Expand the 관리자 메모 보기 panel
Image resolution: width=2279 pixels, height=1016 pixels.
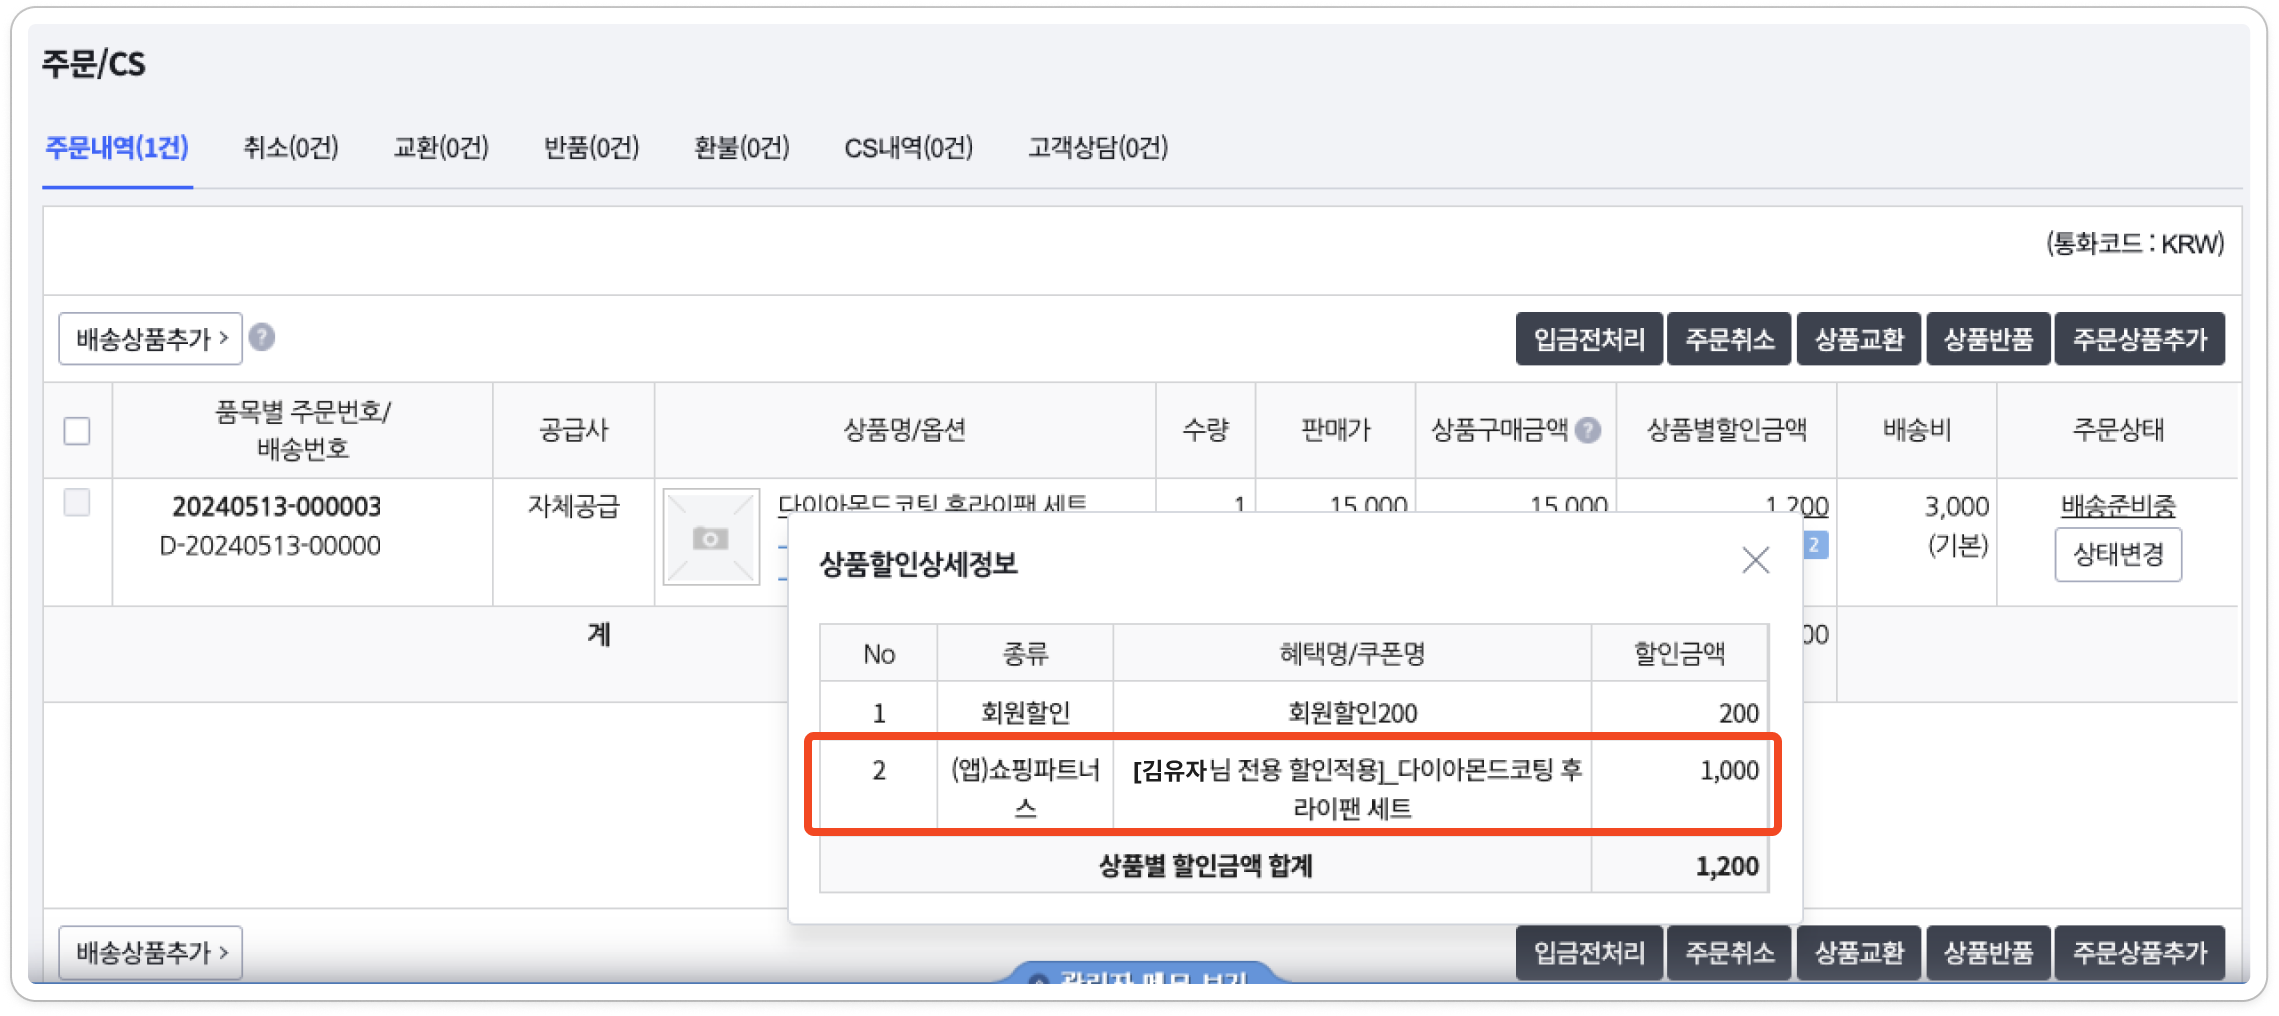pyautogui.click(x=1140, y=975)
